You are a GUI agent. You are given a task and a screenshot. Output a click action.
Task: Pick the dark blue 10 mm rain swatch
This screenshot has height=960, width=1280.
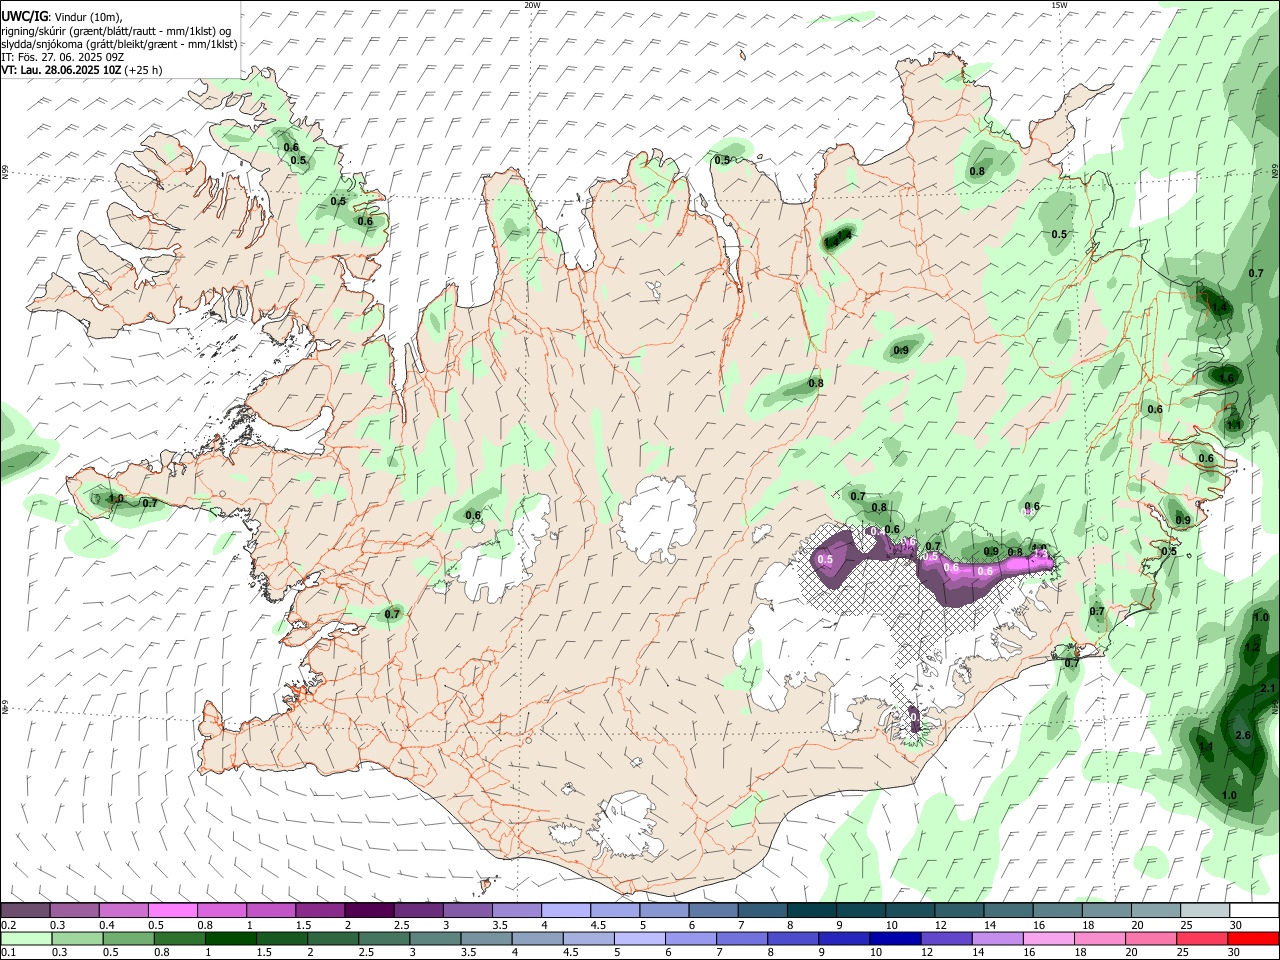tap(894, 938)
